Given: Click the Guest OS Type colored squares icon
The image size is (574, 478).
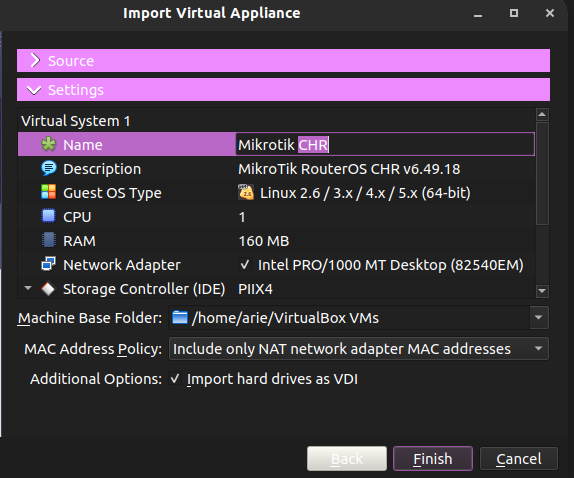Looking at the screenshot, I should point(49,192).
